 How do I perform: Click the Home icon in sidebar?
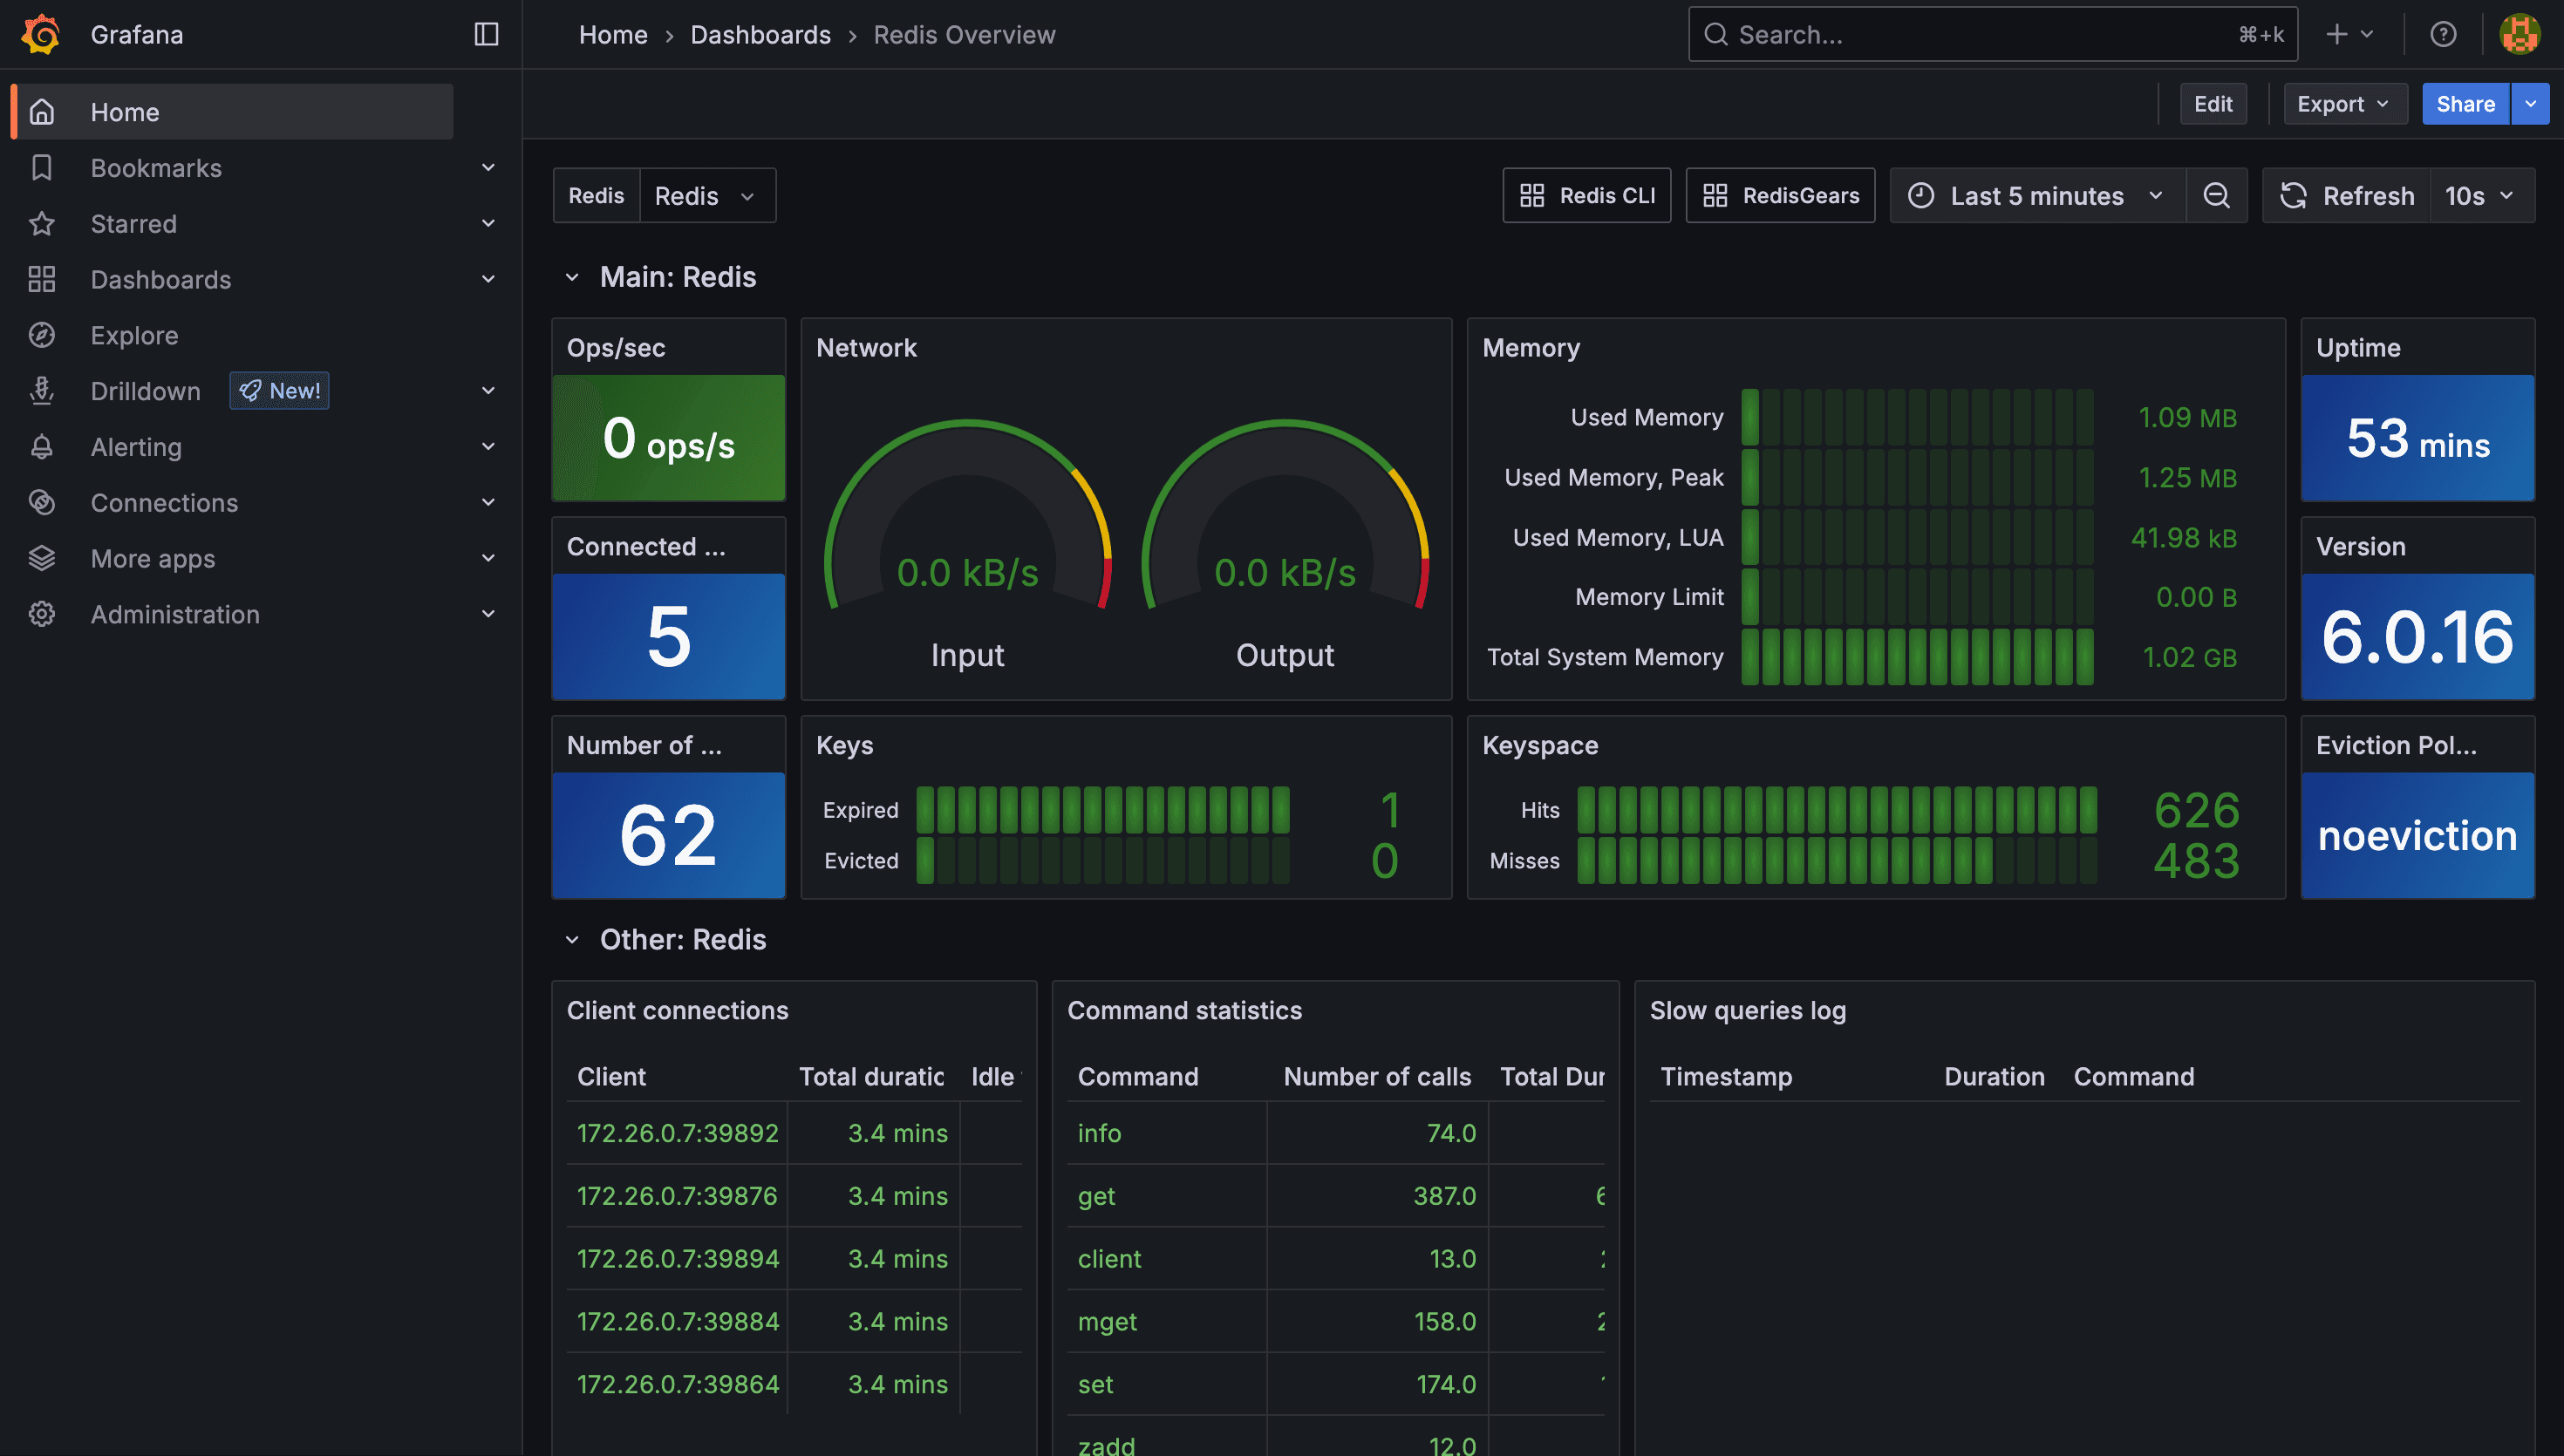click(x=42, y=112)
